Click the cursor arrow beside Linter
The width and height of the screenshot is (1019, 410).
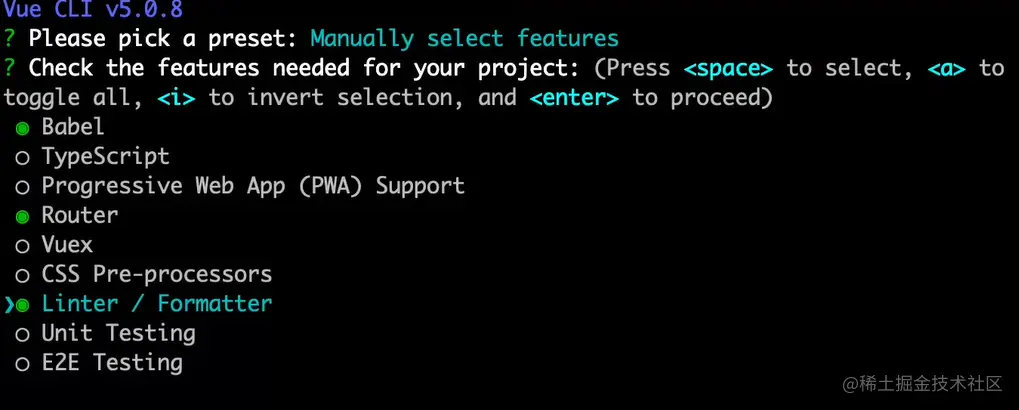point(8,304)
